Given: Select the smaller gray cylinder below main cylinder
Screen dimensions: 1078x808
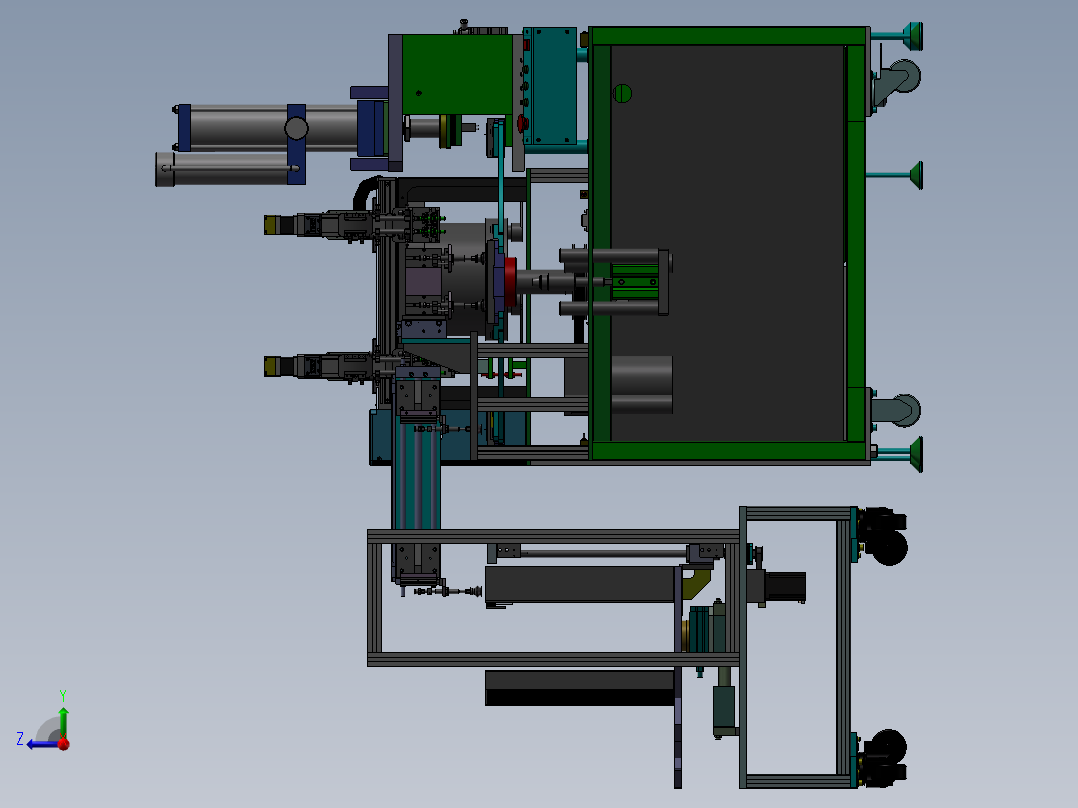Looking at the screenshot, I should click(x=223, y=169).
